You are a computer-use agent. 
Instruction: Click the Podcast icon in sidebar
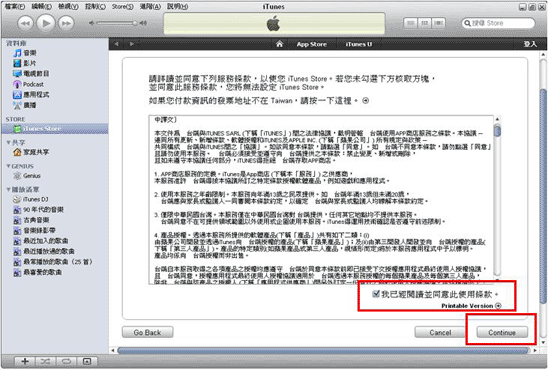click(x=17, y=84)
